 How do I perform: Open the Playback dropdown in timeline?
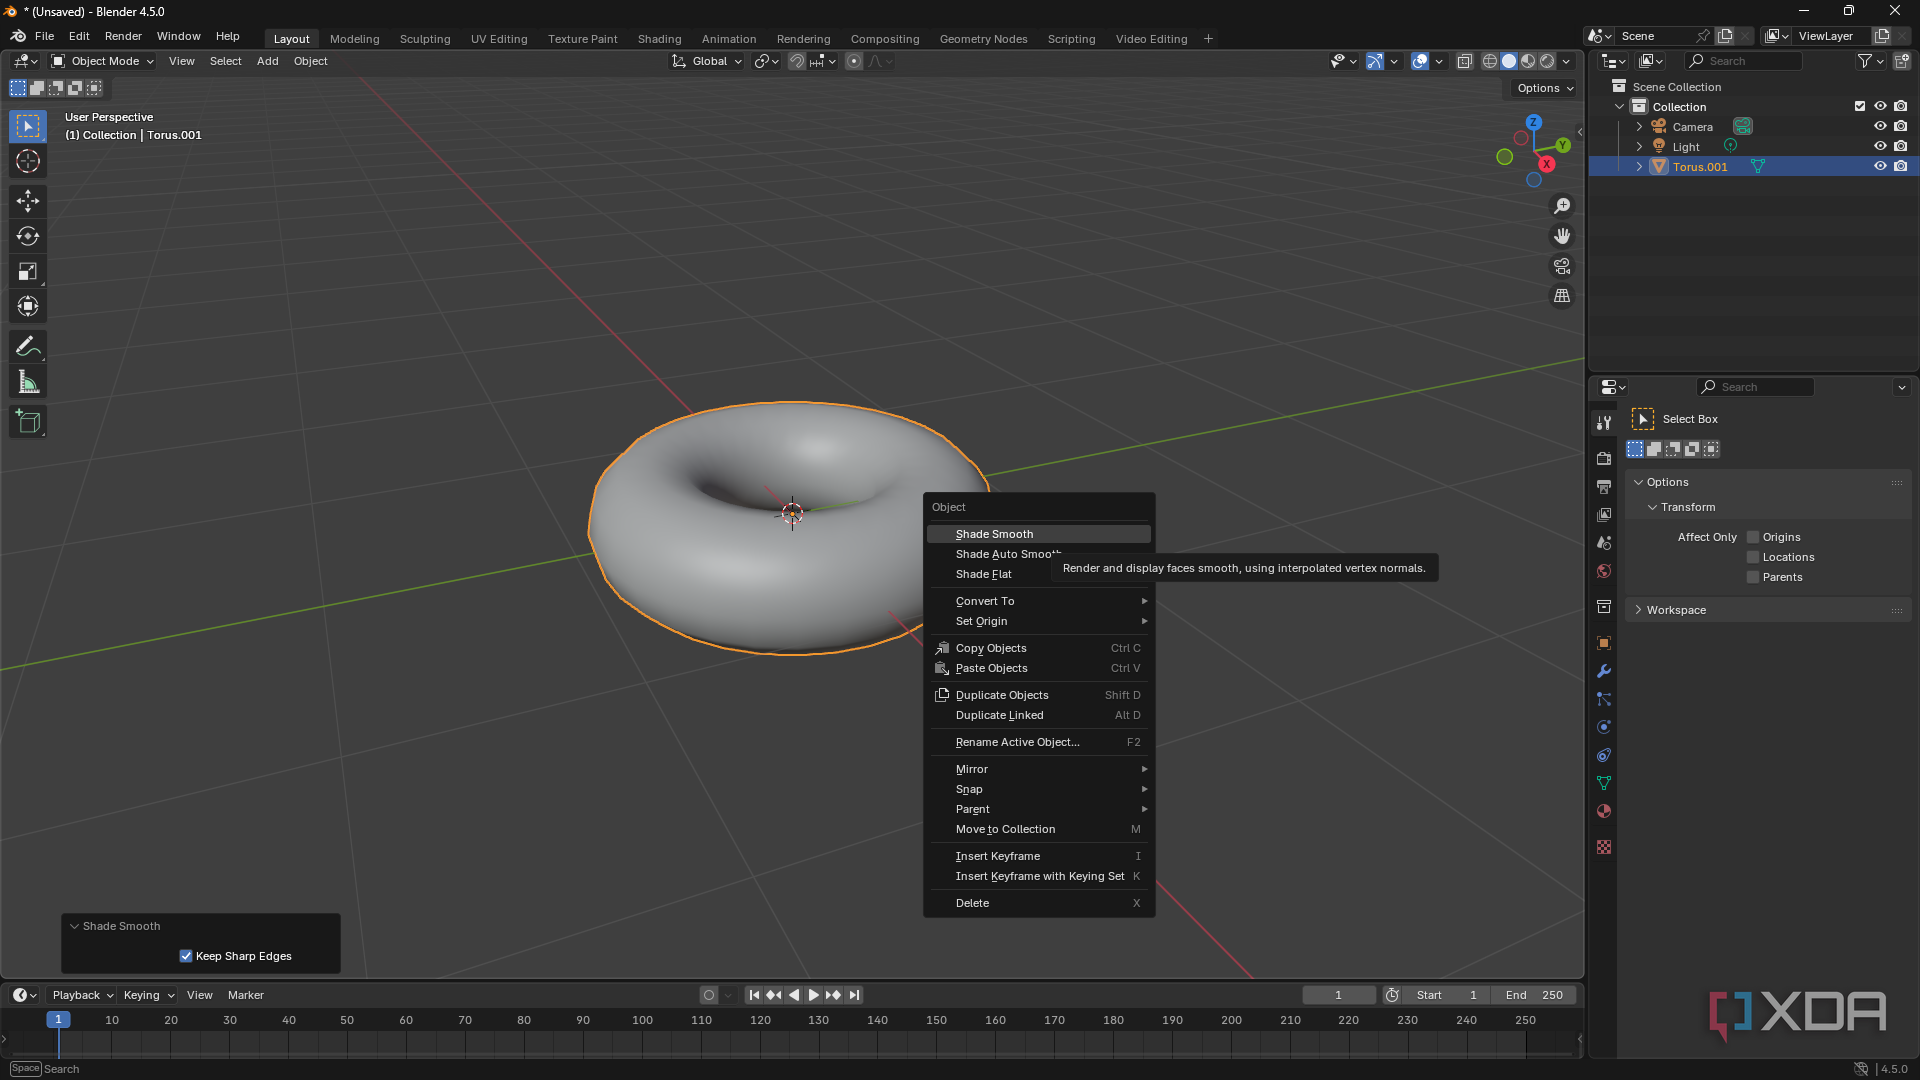click(82, 995)
